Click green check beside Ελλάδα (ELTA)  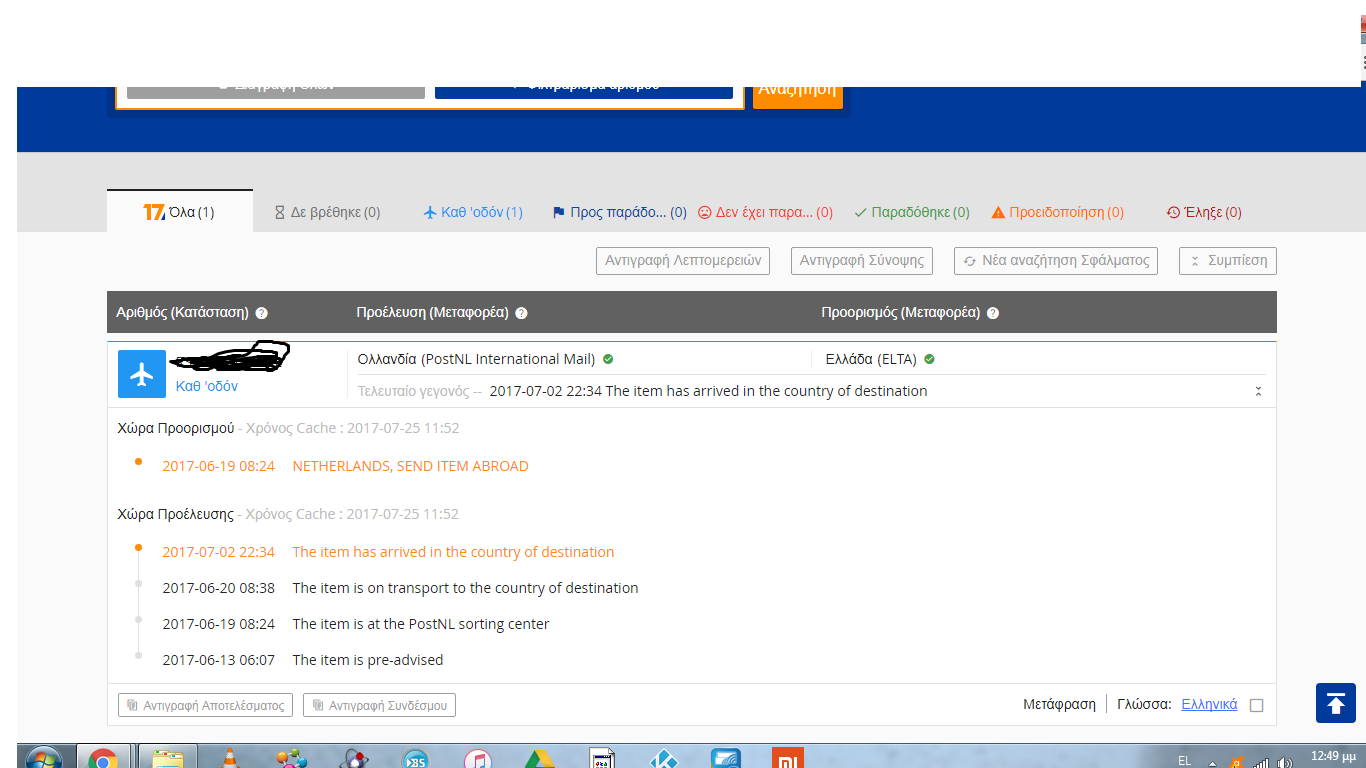coord(929,359)
